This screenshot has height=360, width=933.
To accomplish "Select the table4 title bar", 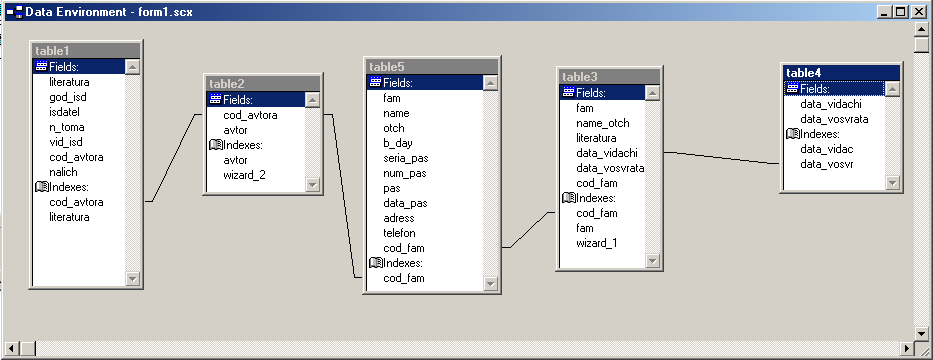I will pyautogui.click(x=841, y=73).
